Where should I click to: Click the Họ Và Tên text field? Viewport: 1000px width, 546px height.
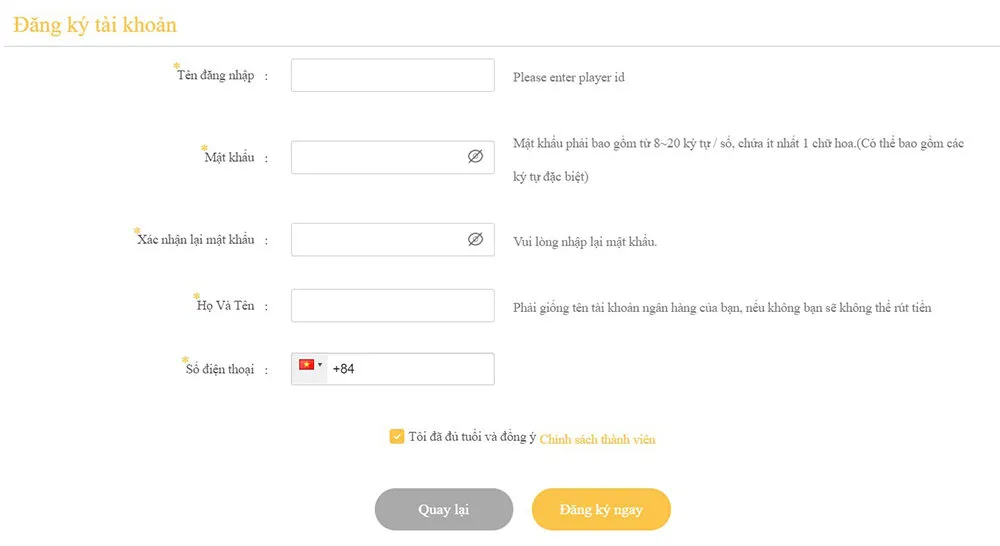point(392,306)
